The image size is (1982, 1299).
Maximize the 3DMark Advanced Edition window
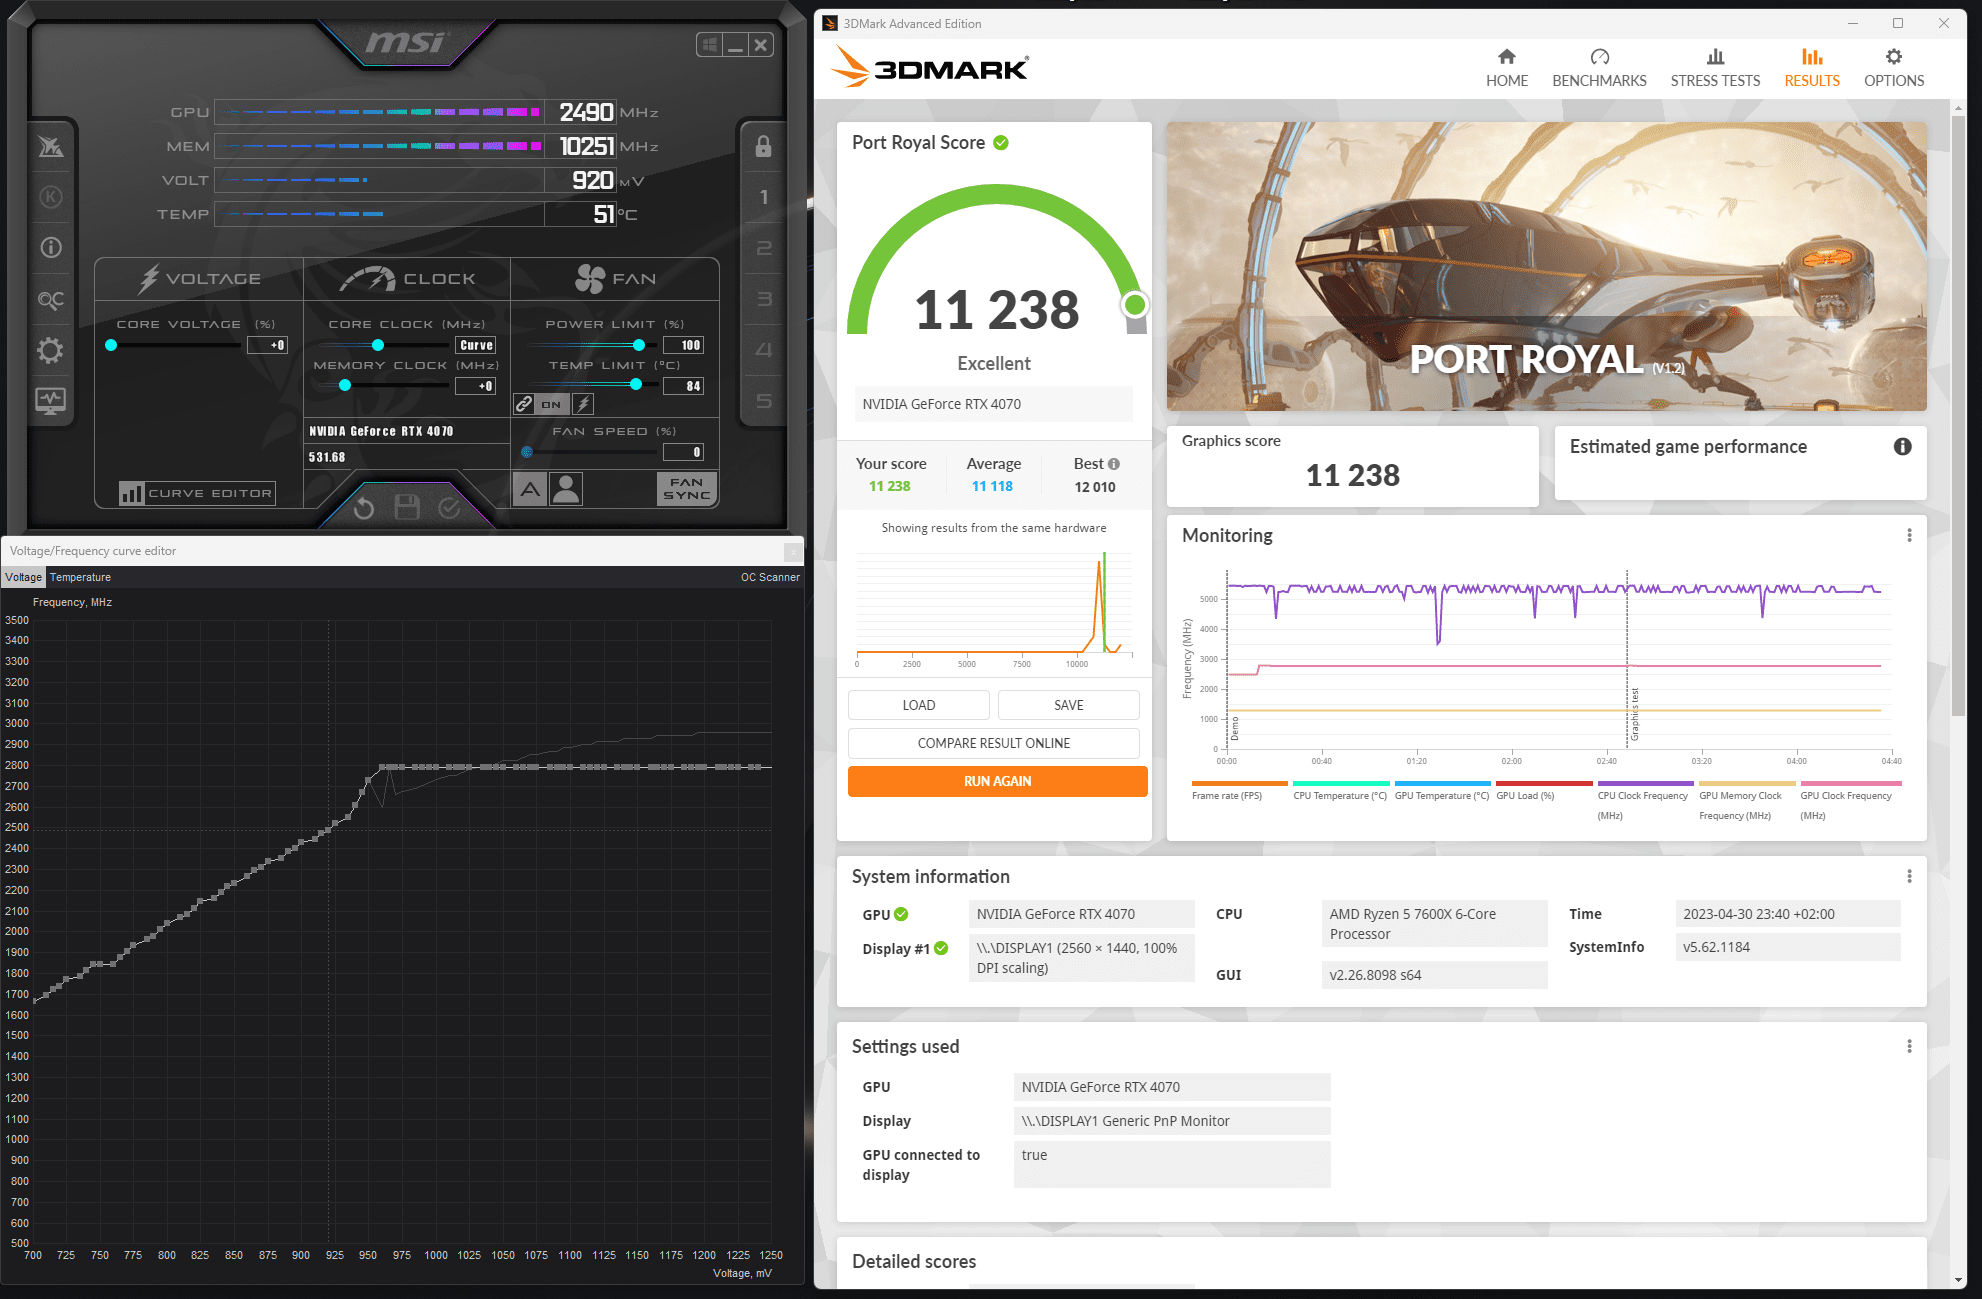click(1898, 23)
